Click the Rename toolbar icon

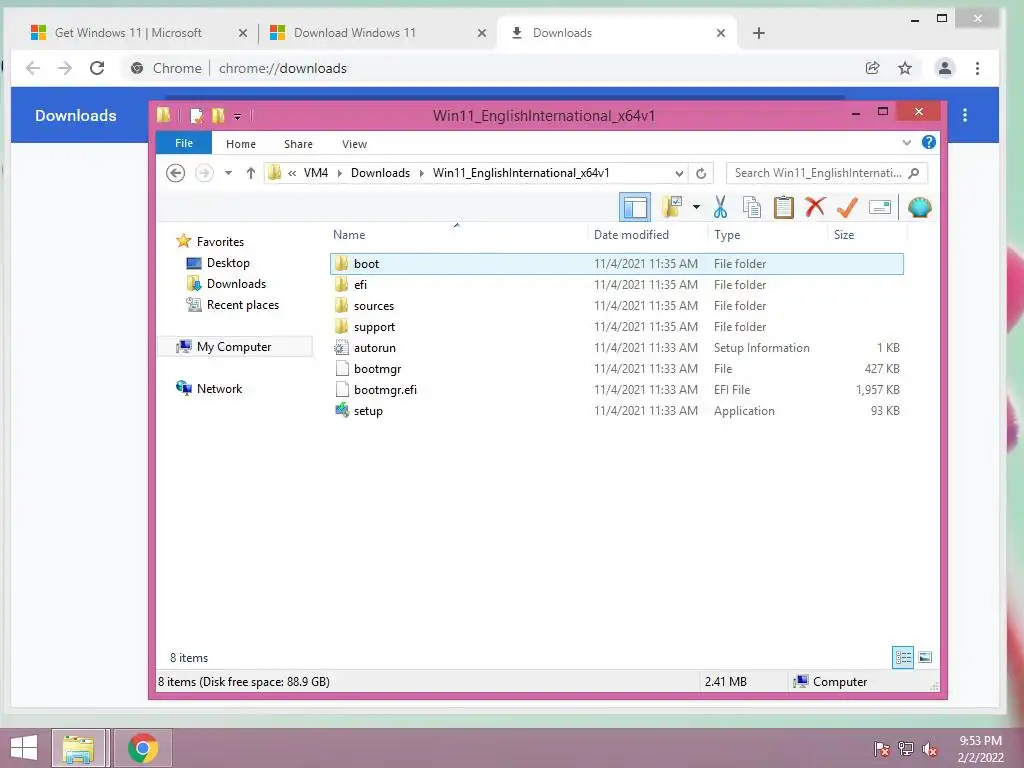tap(880, 208)
